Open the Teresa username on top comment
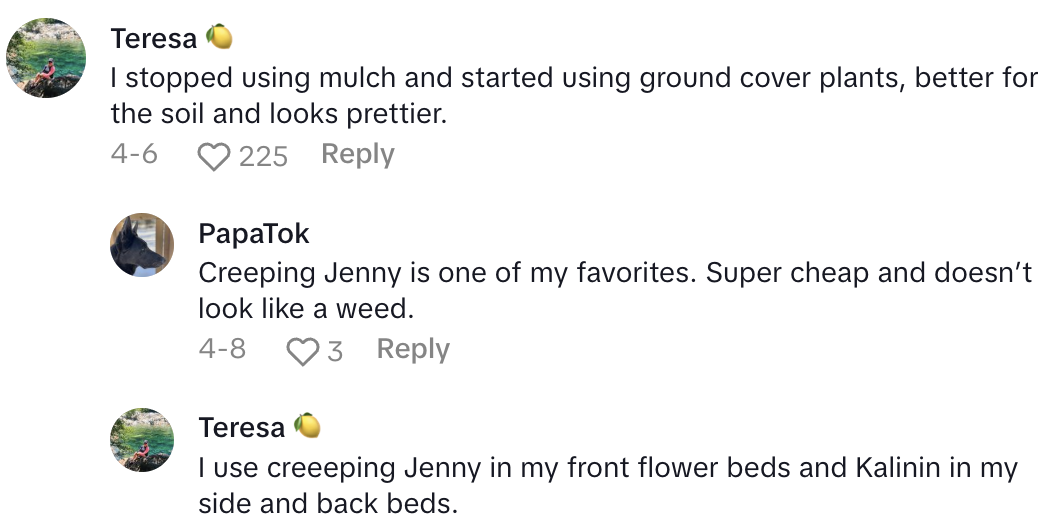 pyautogui.click(x=153, y=39)
